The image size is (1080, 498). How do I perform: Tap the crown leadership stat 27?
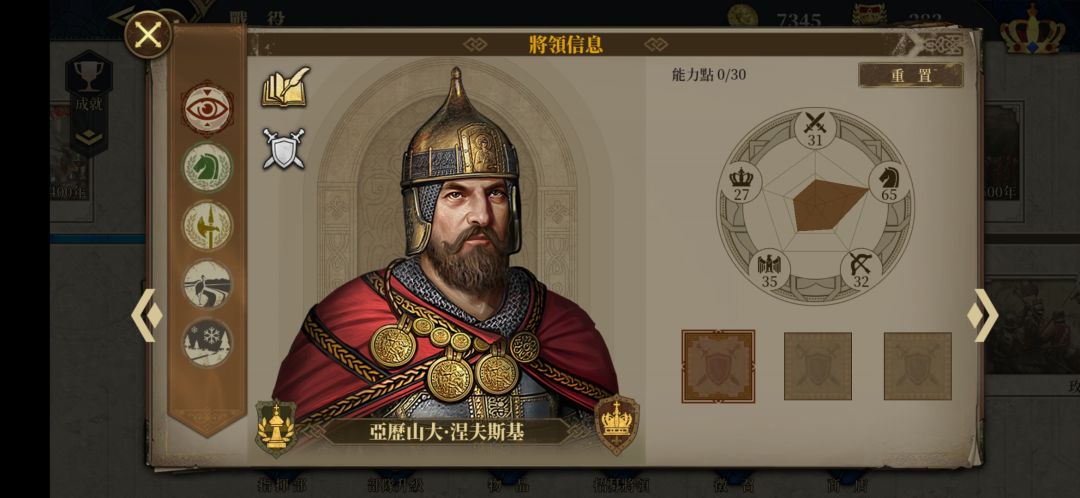coord(741,183)
